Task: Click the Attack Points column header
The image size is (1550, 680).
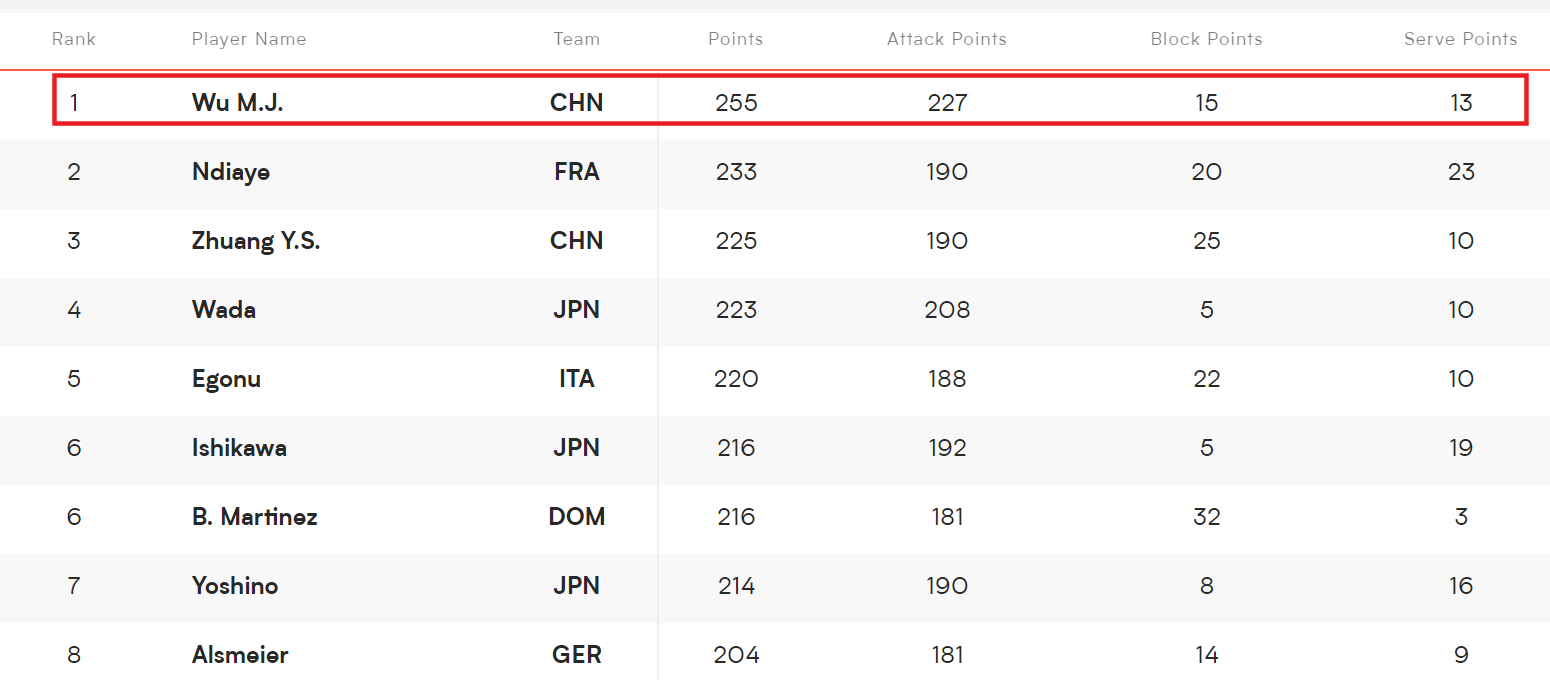Action: (946, 39)
